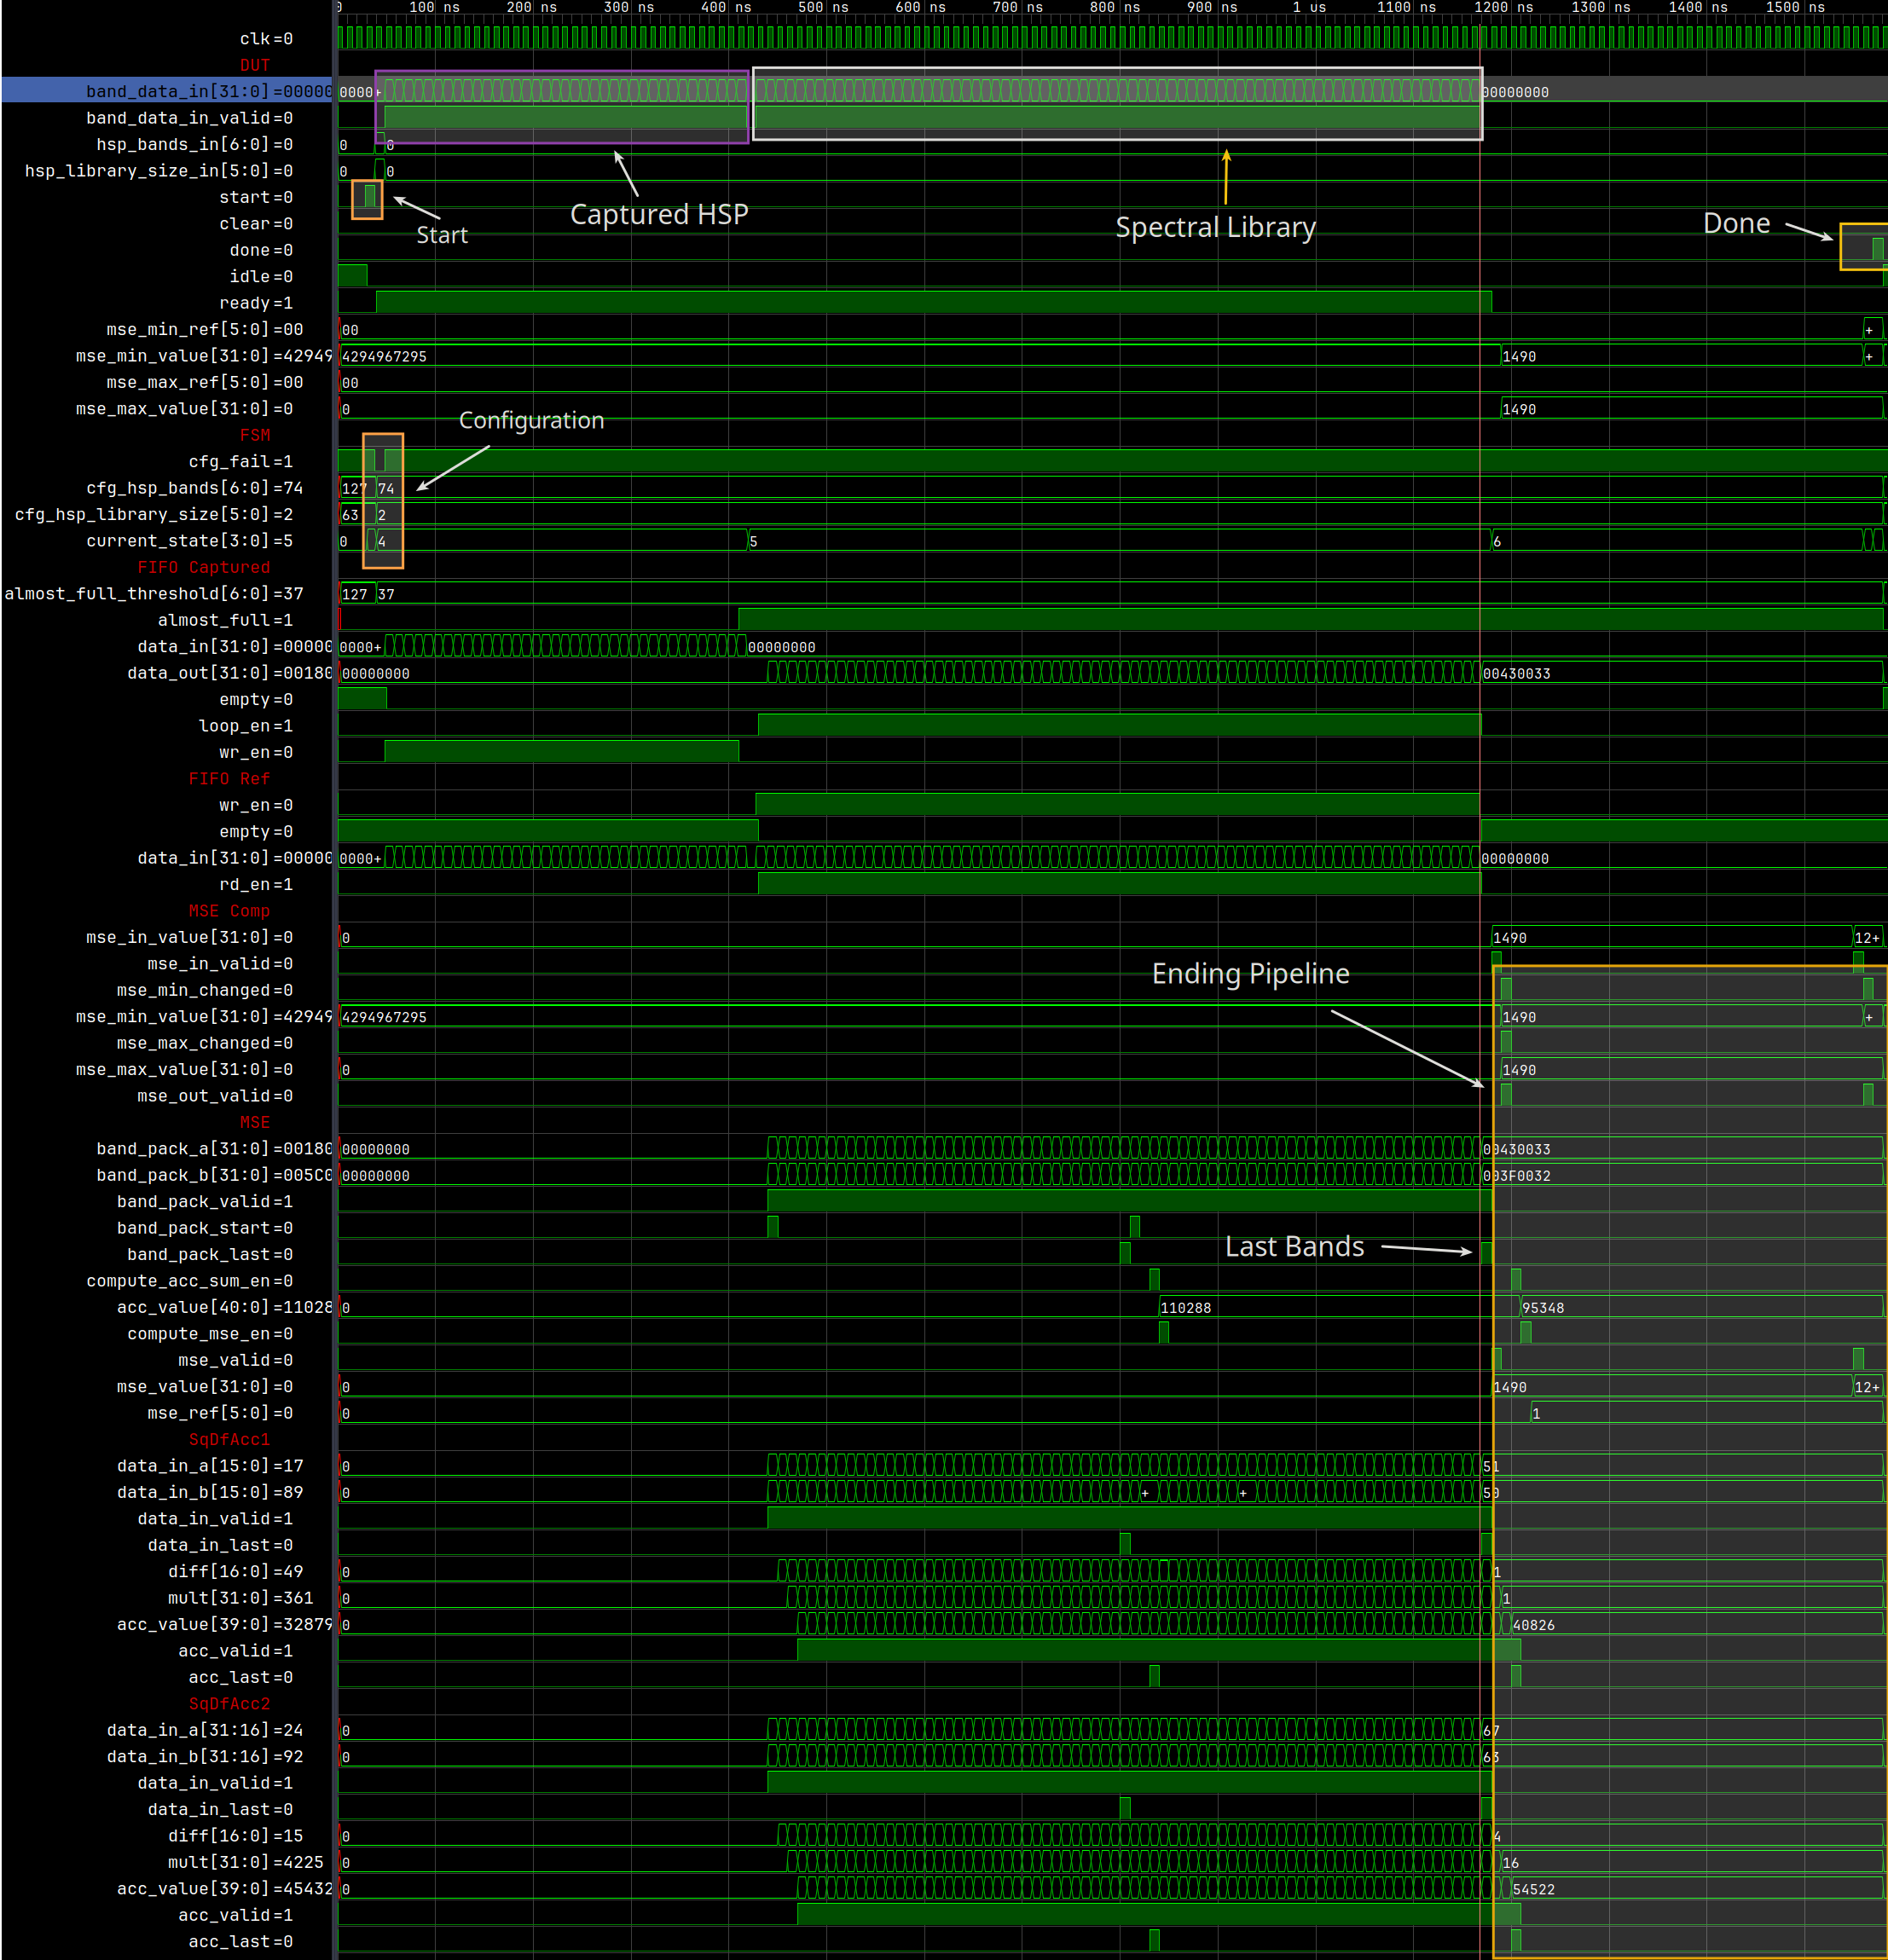Select the diff[16:0]=15 signal
The image size is (1888, 1960).
pyautogui.click(x=235, y=1836)
